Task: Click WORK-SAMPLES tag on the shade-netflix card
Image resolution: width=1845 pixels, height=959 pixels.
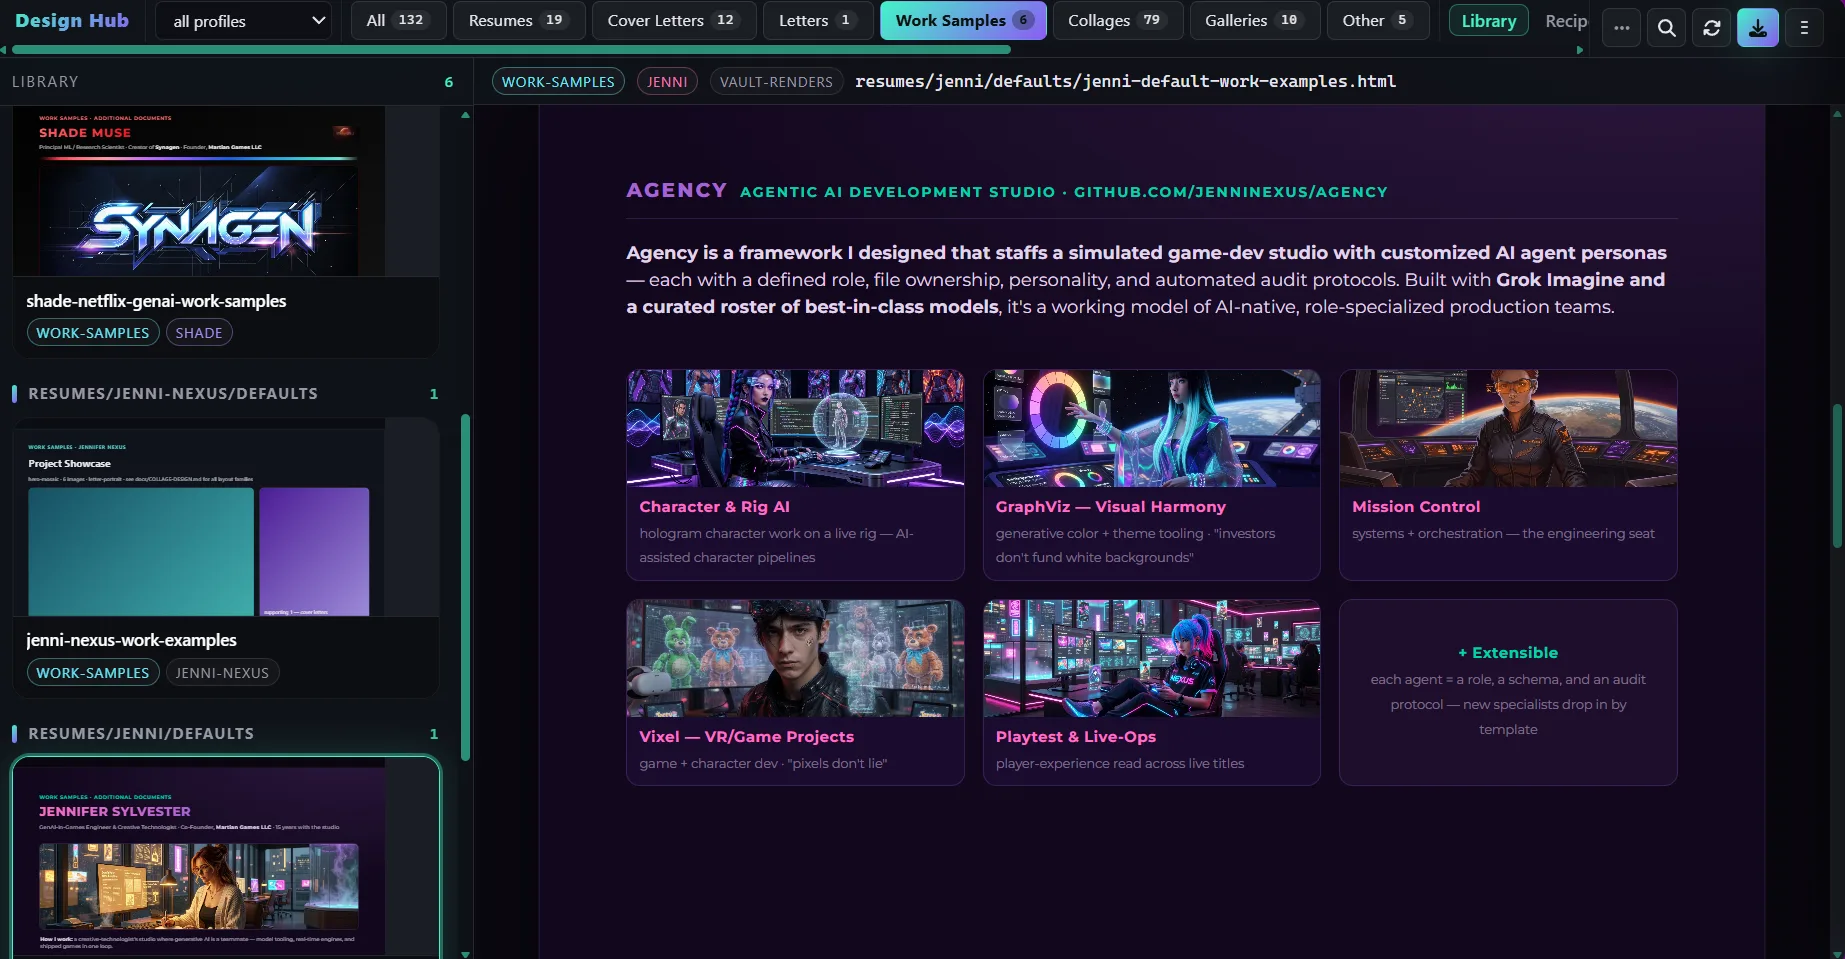Action: (x=93, y=333)
